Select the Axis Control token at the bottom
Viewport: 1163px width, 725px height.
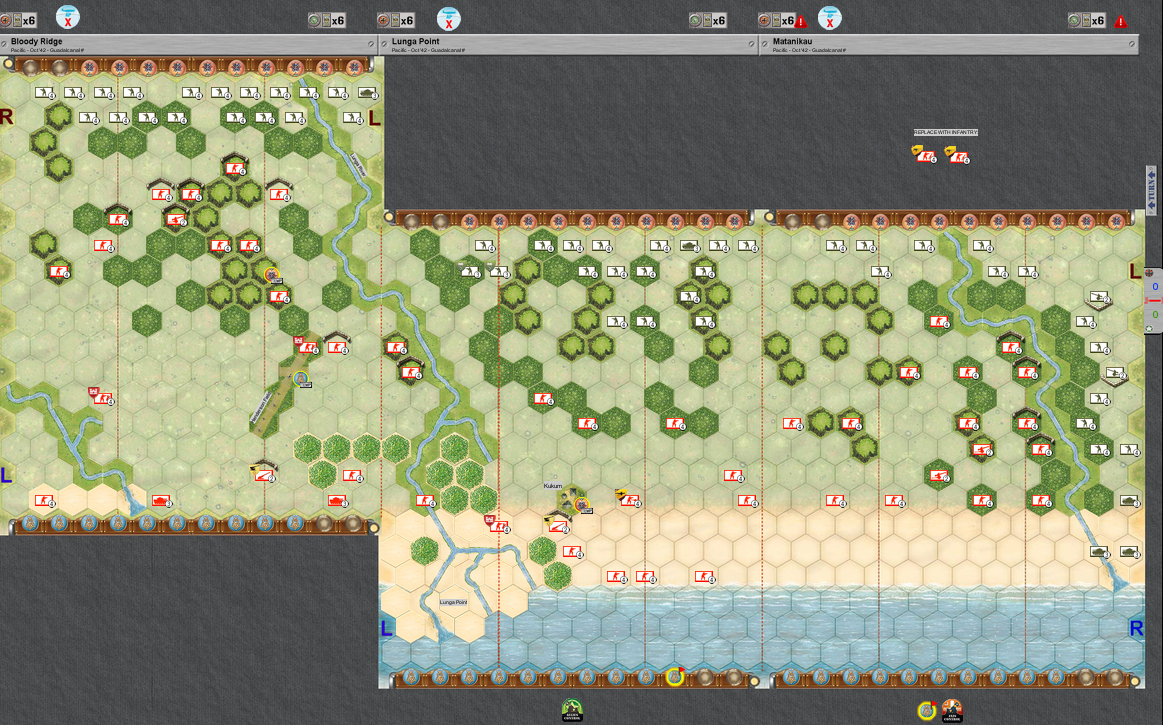coord(952,711)
